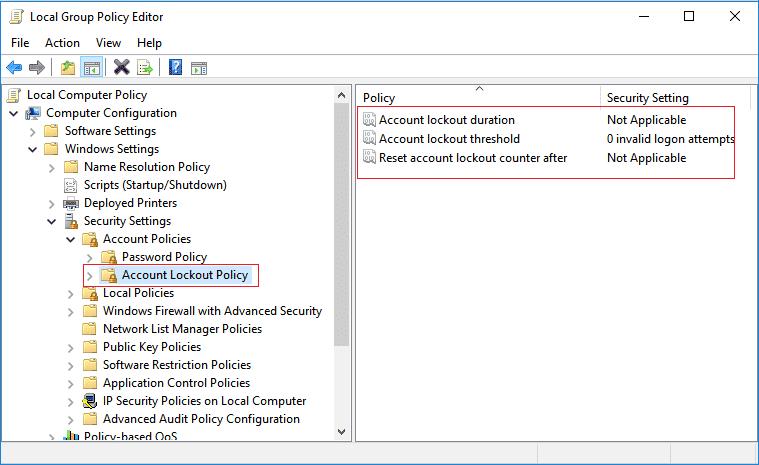Click the Export List toolbar icon
Viewport: 759px width, 465px height.
tap(145, 68)
